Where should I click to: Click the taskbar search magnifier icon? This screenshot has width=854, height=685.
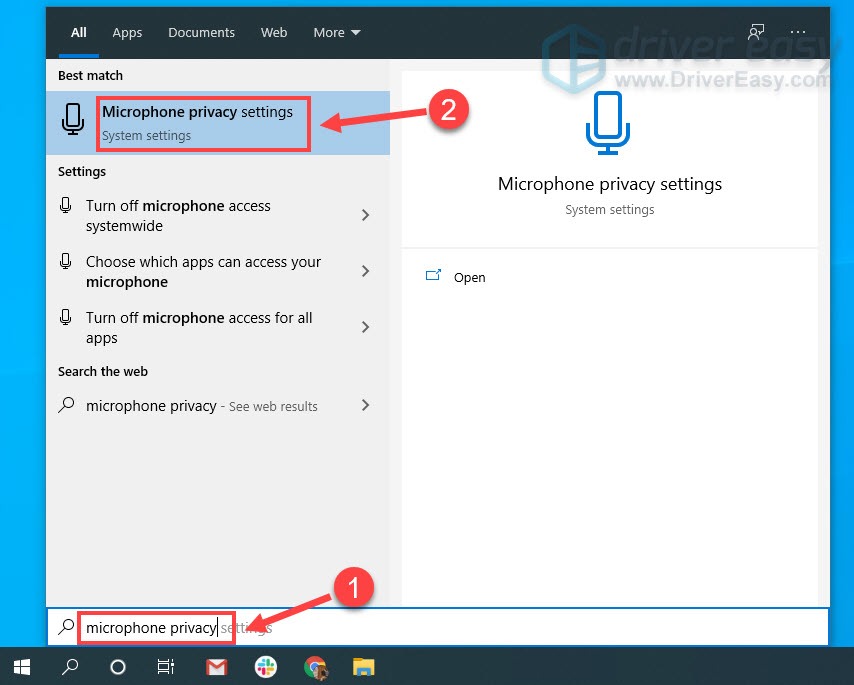tap(69, 667)
